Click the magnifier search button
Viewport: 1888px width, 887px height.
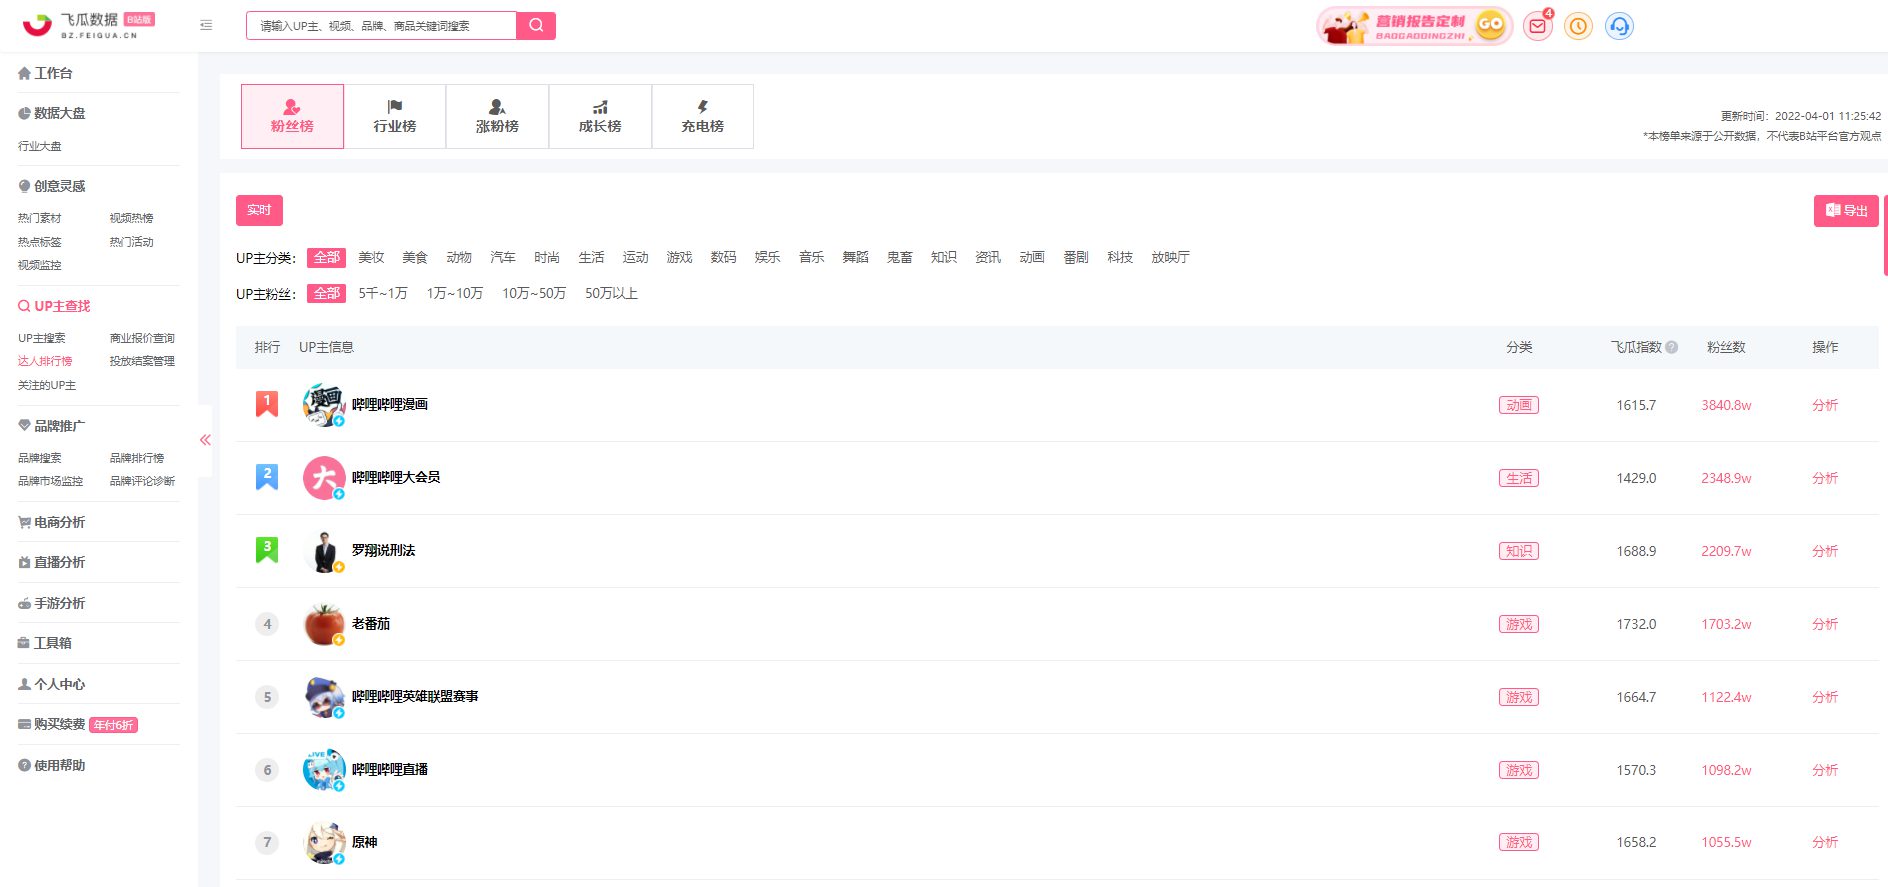tap(536, 25)
